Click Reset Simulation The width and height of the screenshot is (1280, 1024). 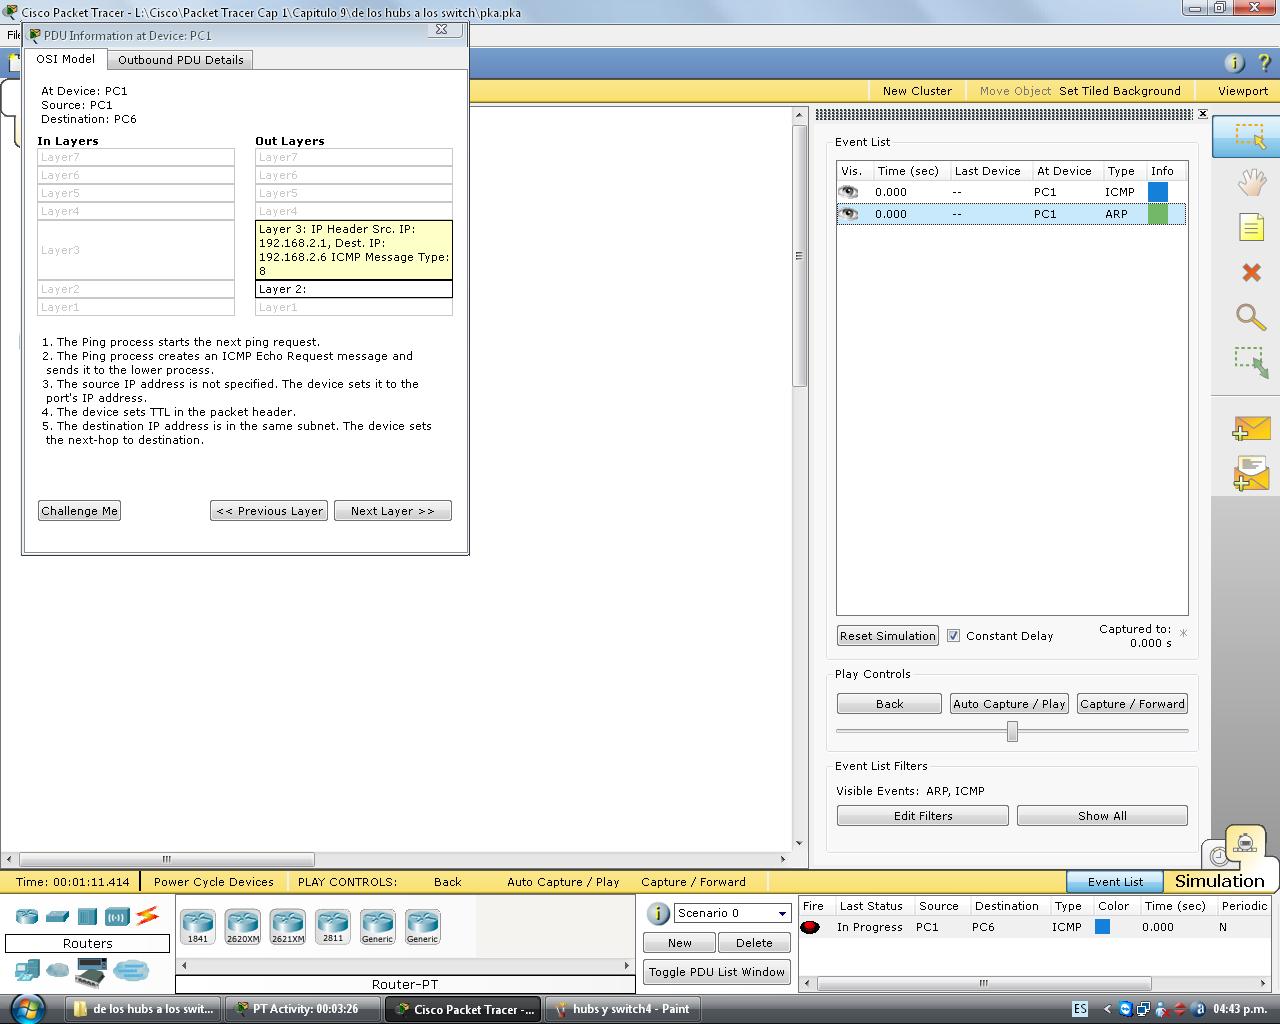pyautogui.click(x=888, y=636)
